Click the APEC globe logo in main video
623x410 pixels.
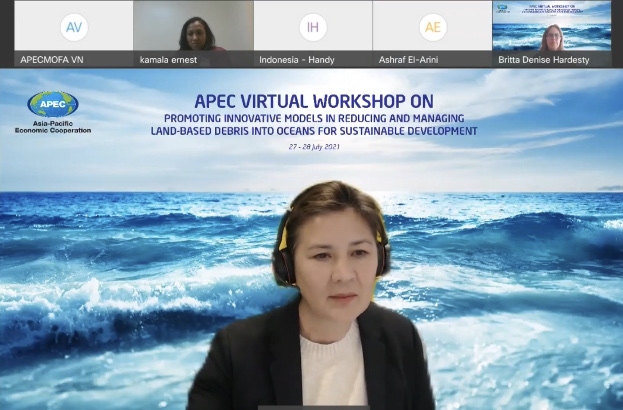click(x=52, y=104)
